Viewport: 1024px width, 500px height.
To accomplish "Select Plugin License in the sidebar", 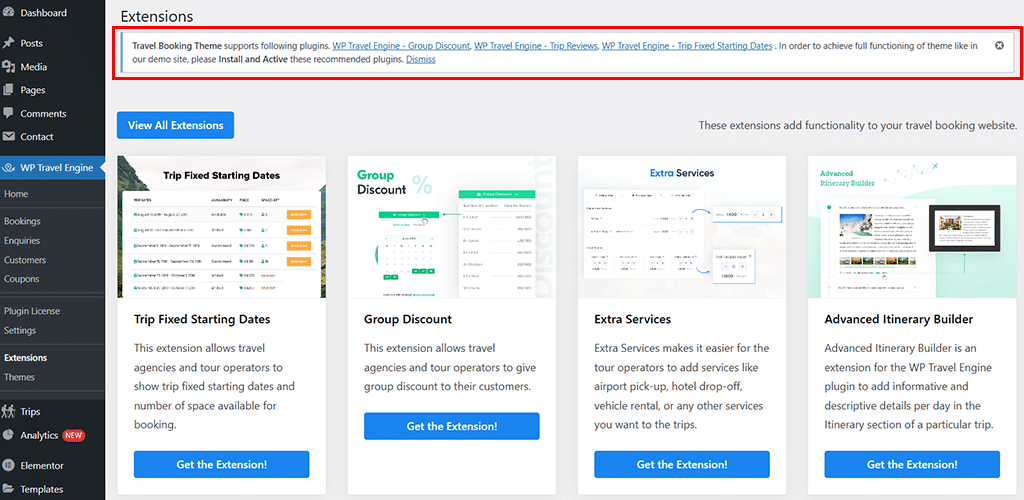I will tap(32, 311).
